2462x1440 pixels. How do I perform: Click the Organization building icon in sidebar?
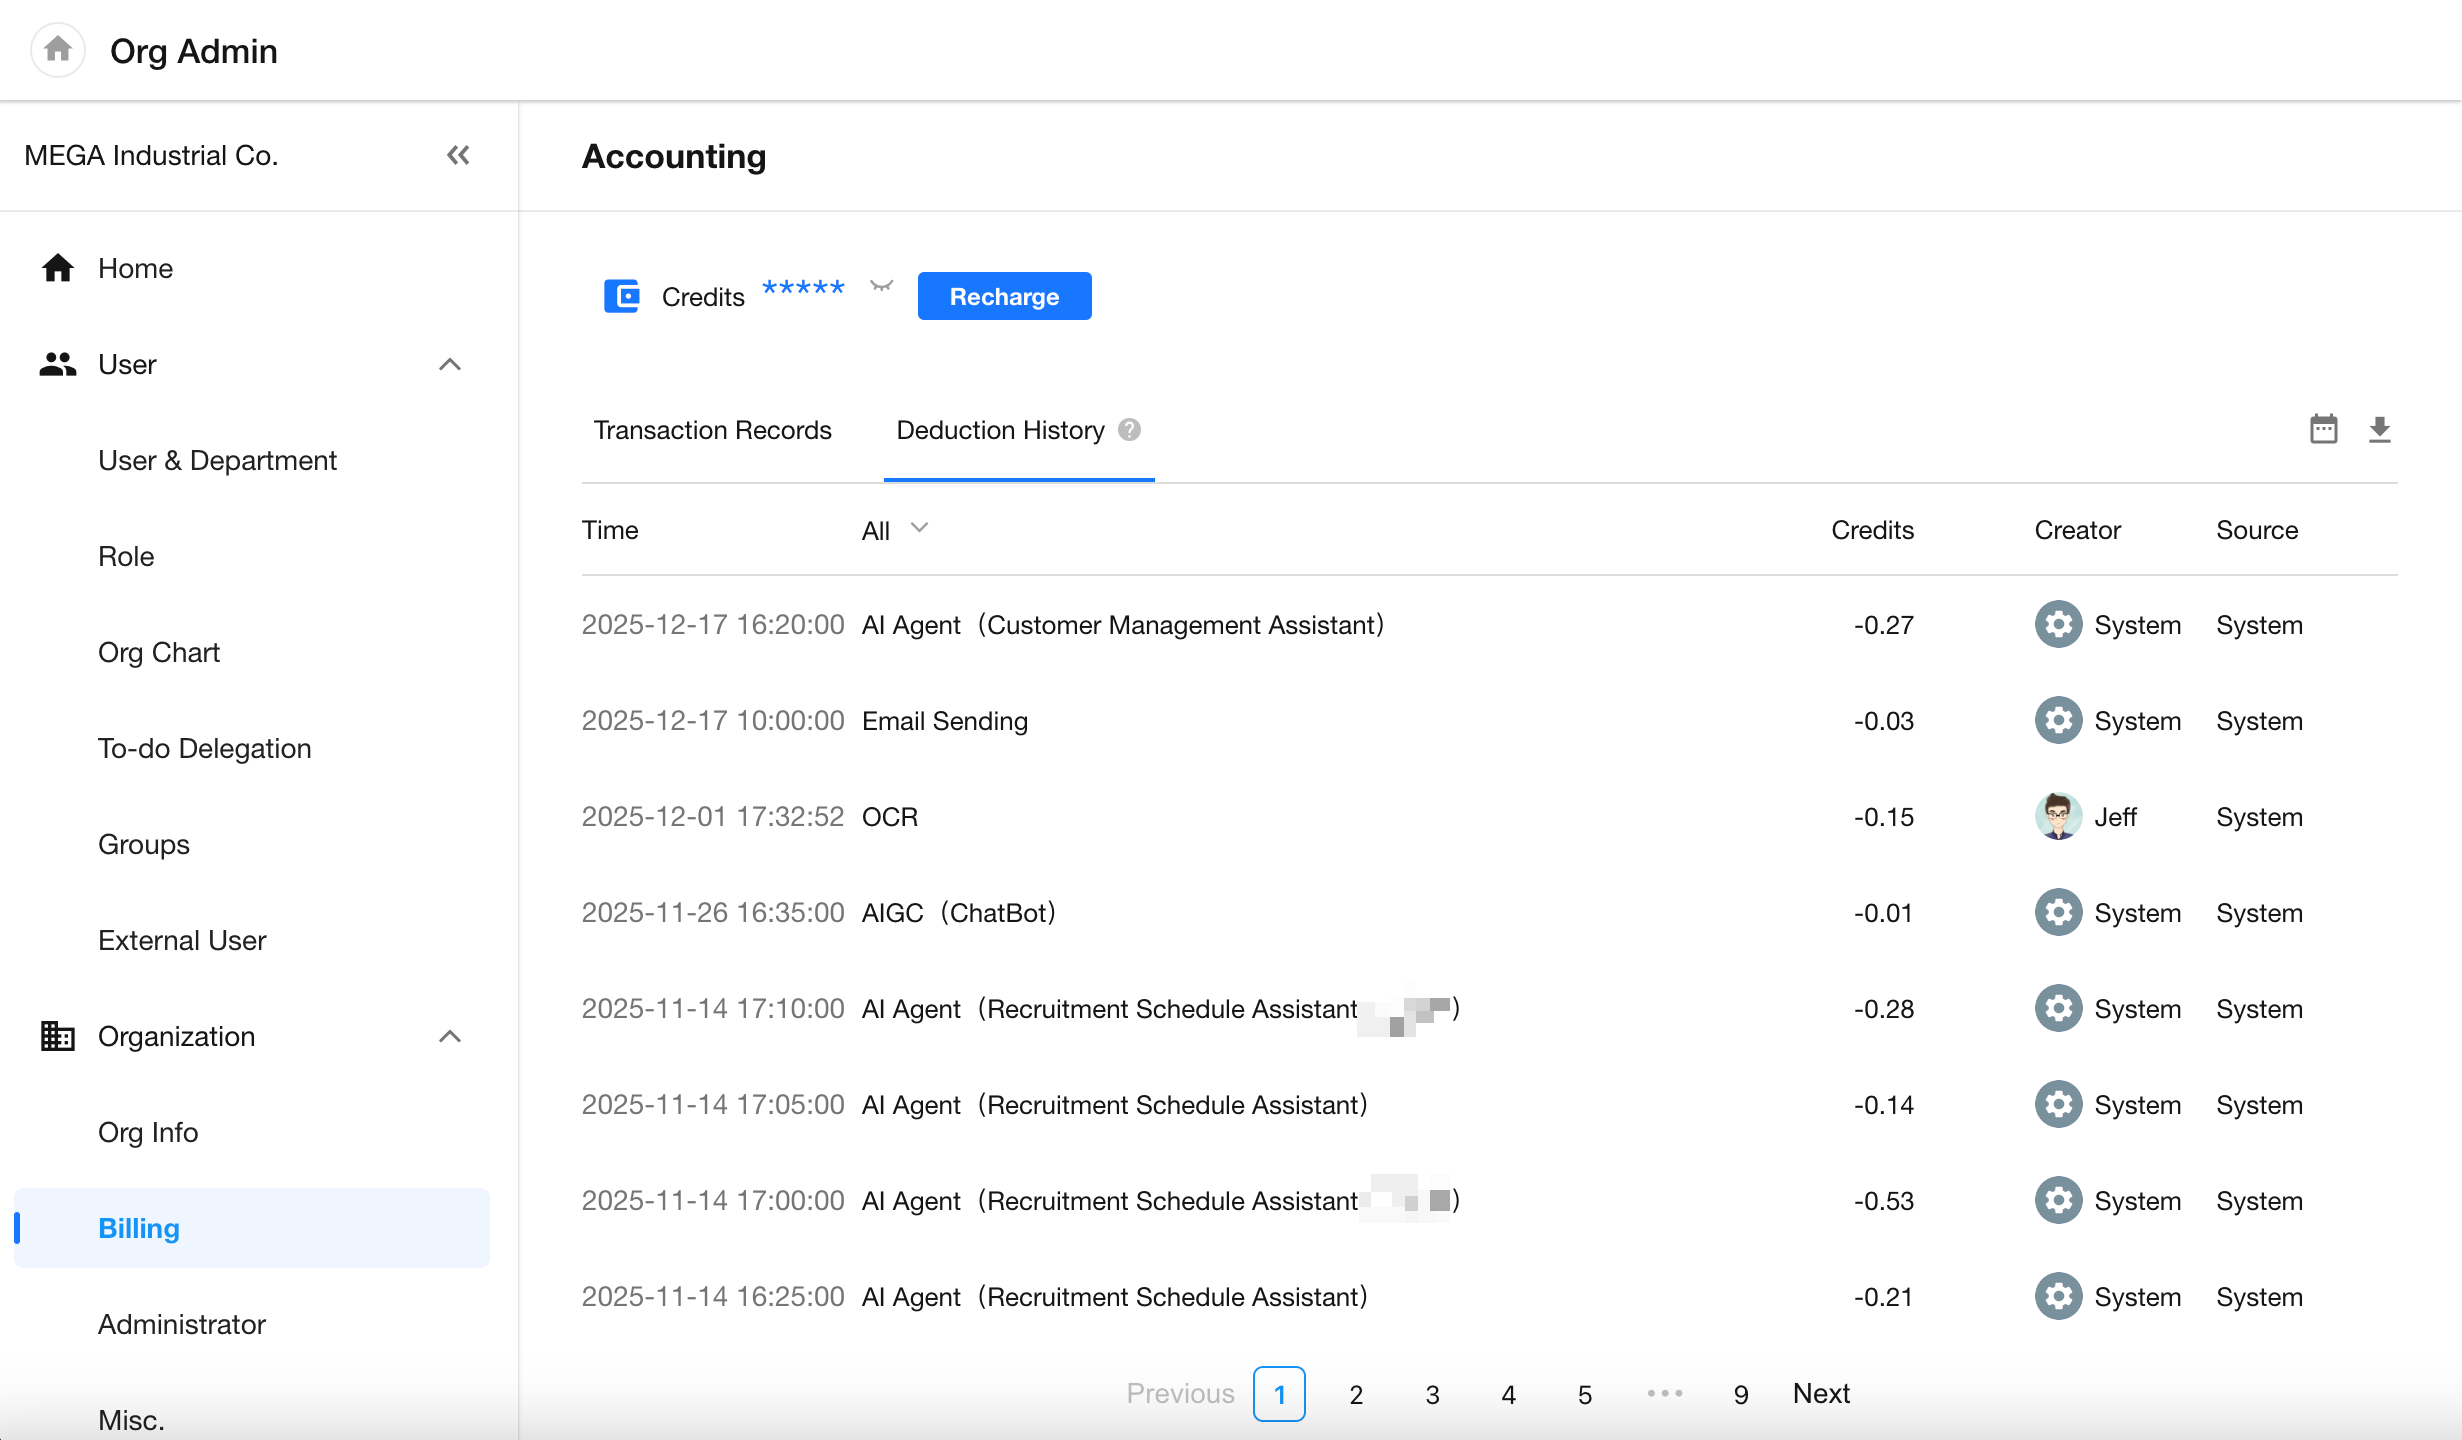click(x=57, y=1036)
